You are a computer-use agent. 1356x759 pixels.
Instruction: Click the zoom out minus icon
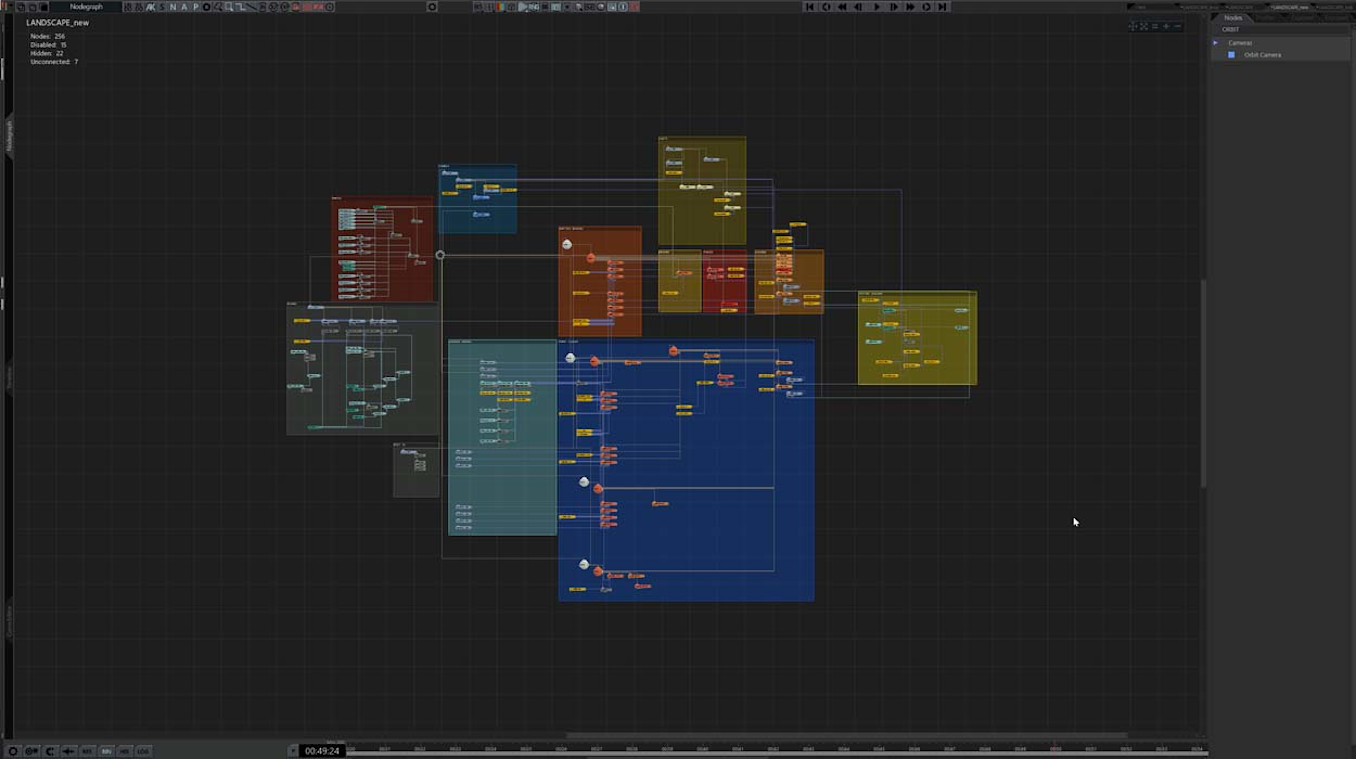point(1177,26)
